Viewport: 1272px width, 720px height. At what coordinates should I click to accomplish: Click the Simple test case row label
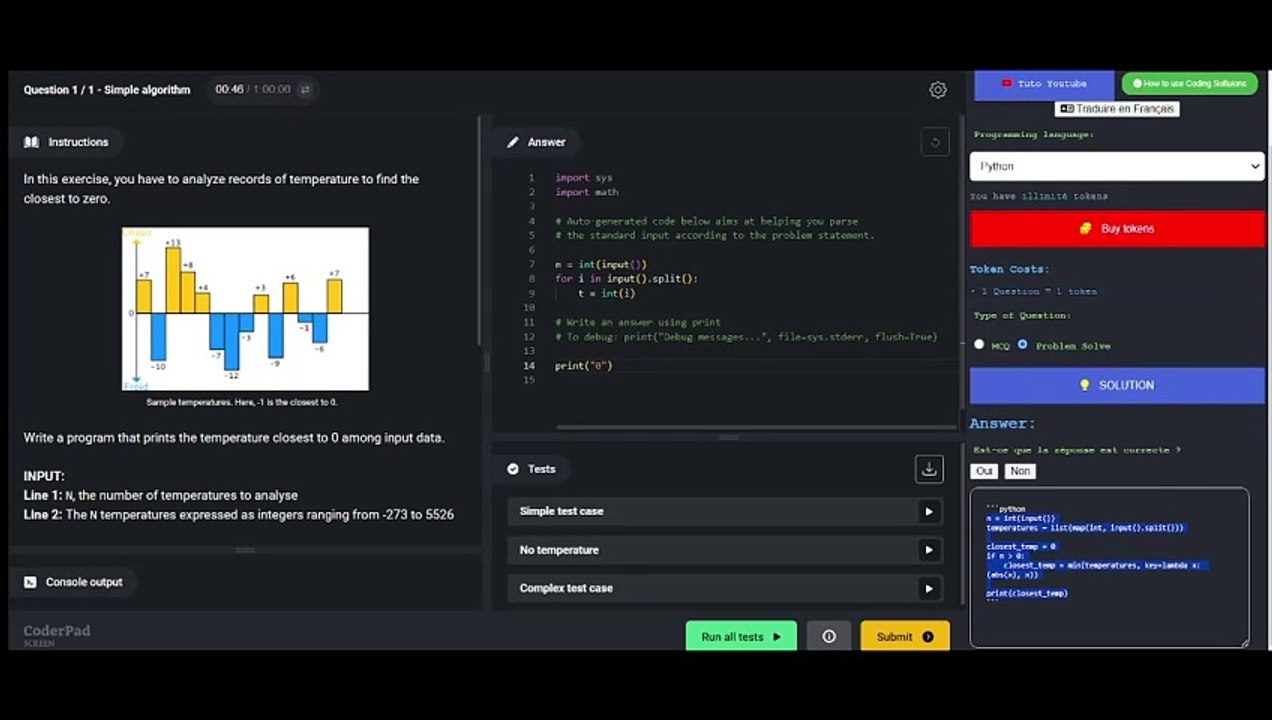tap(561, 511)
